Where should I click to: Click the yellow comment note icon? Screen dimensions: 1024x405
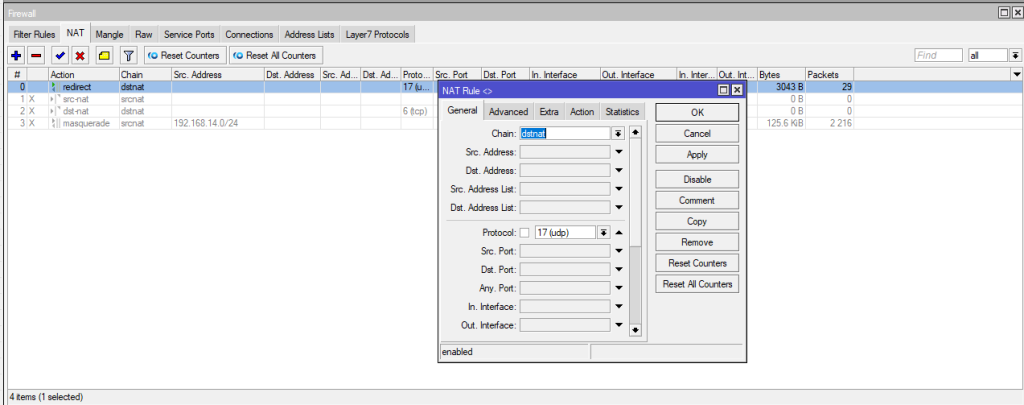pos(104,55)
